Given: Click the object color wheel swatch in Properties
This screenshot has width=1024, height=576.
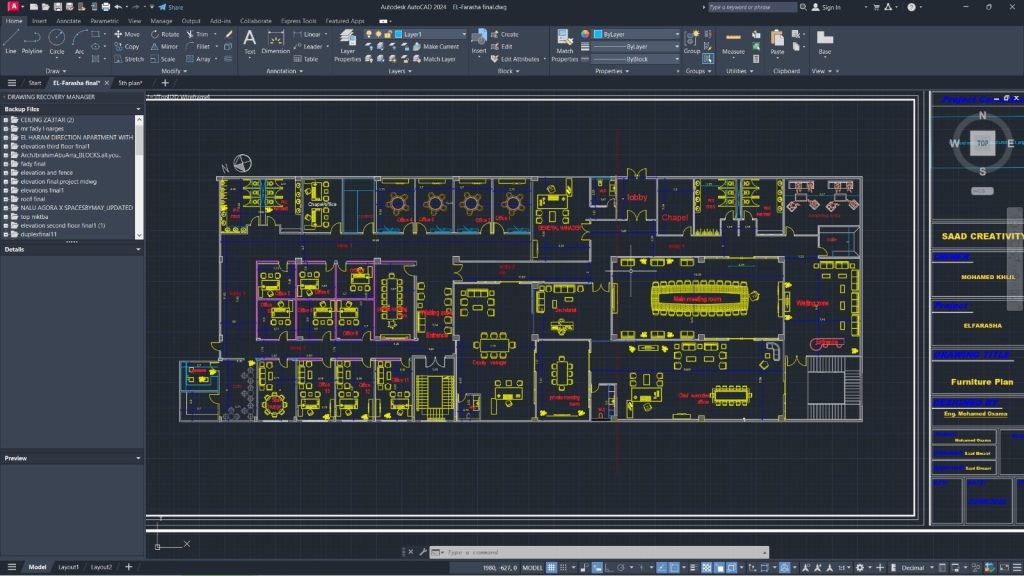Looking at the screenshot, I should coord(585,34).
